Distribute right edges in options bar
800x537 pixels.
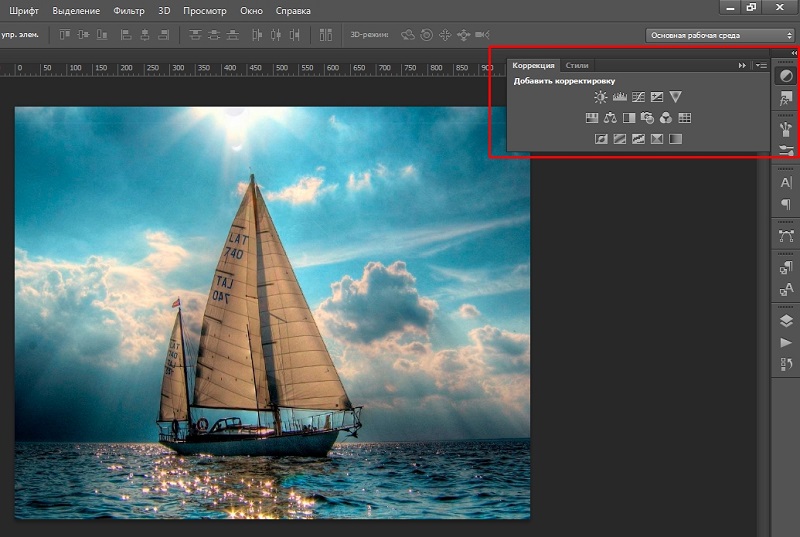[294, 35]
